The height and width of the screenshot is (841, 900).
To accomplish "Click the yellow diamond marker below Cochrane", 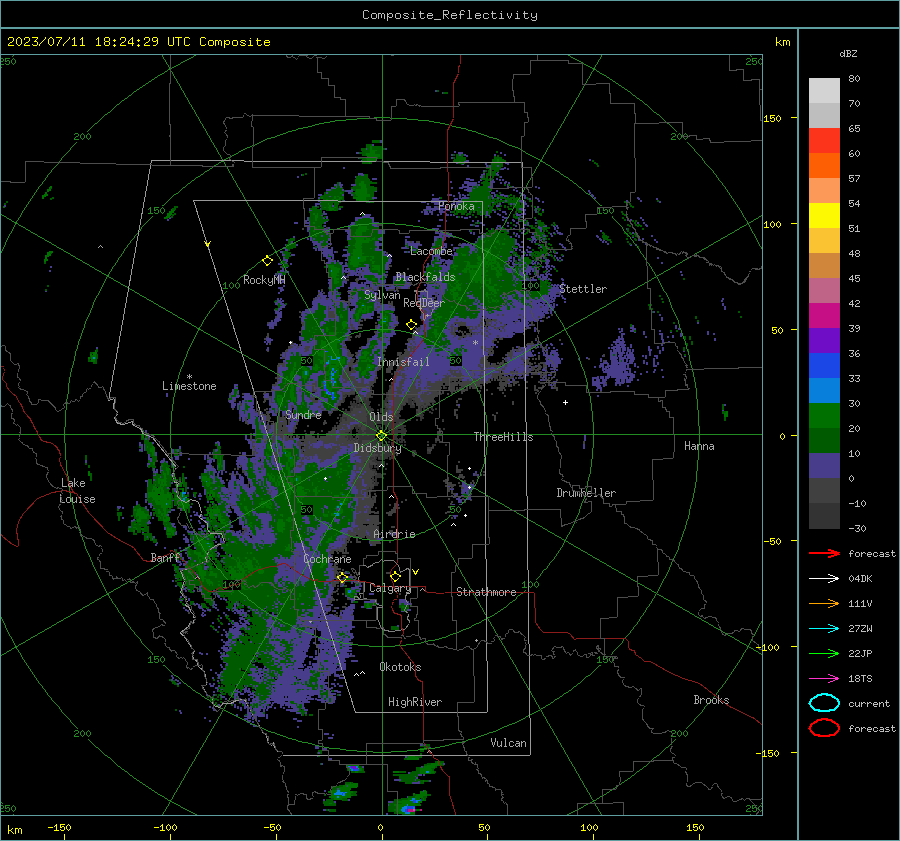I will (x=342, y=578).
